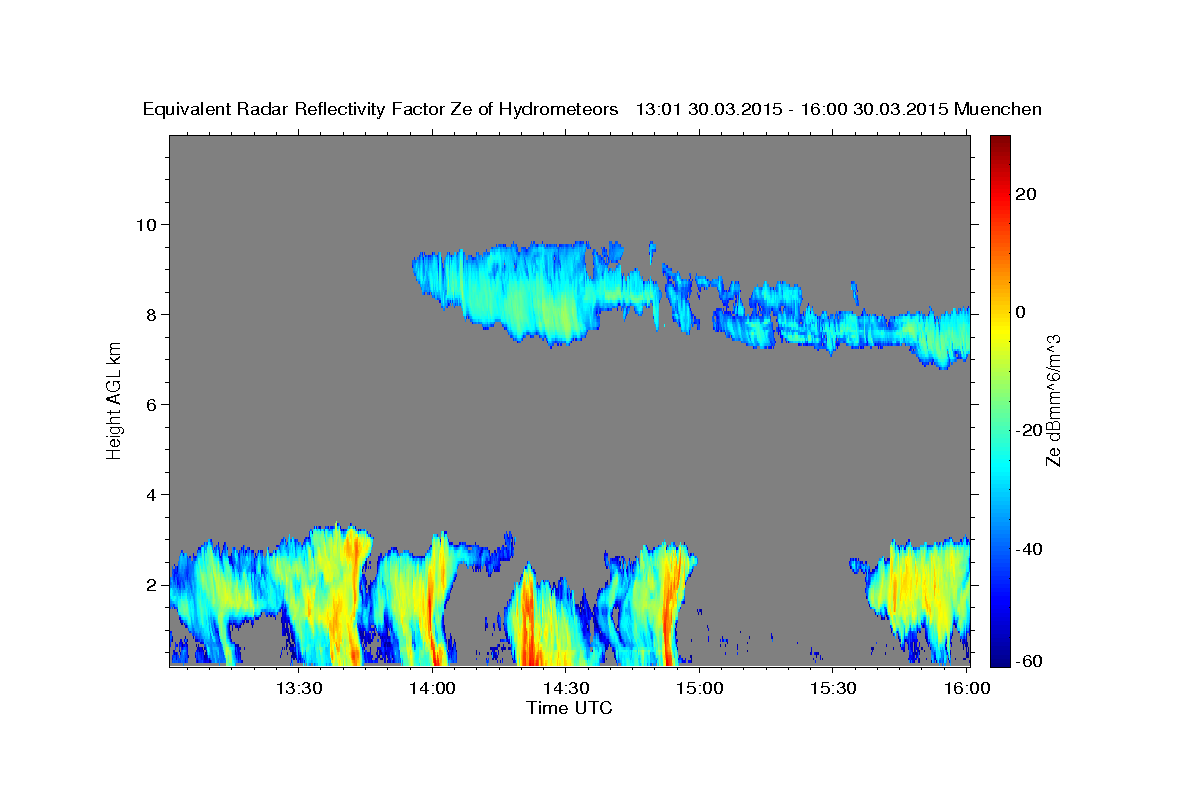Click the dark blue bottom of the colorbar
This screenshot has height=800, width=1200.
1000,655
